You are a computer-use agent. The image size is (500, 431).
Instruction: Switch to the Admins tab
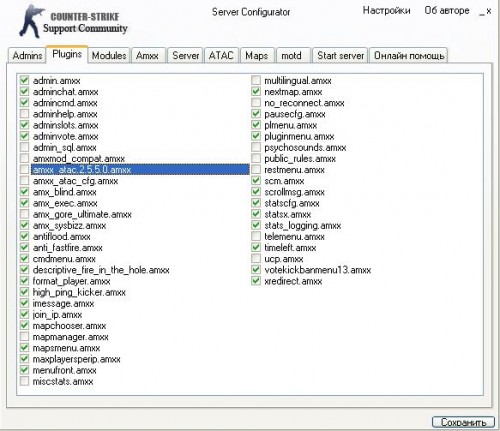27,55
